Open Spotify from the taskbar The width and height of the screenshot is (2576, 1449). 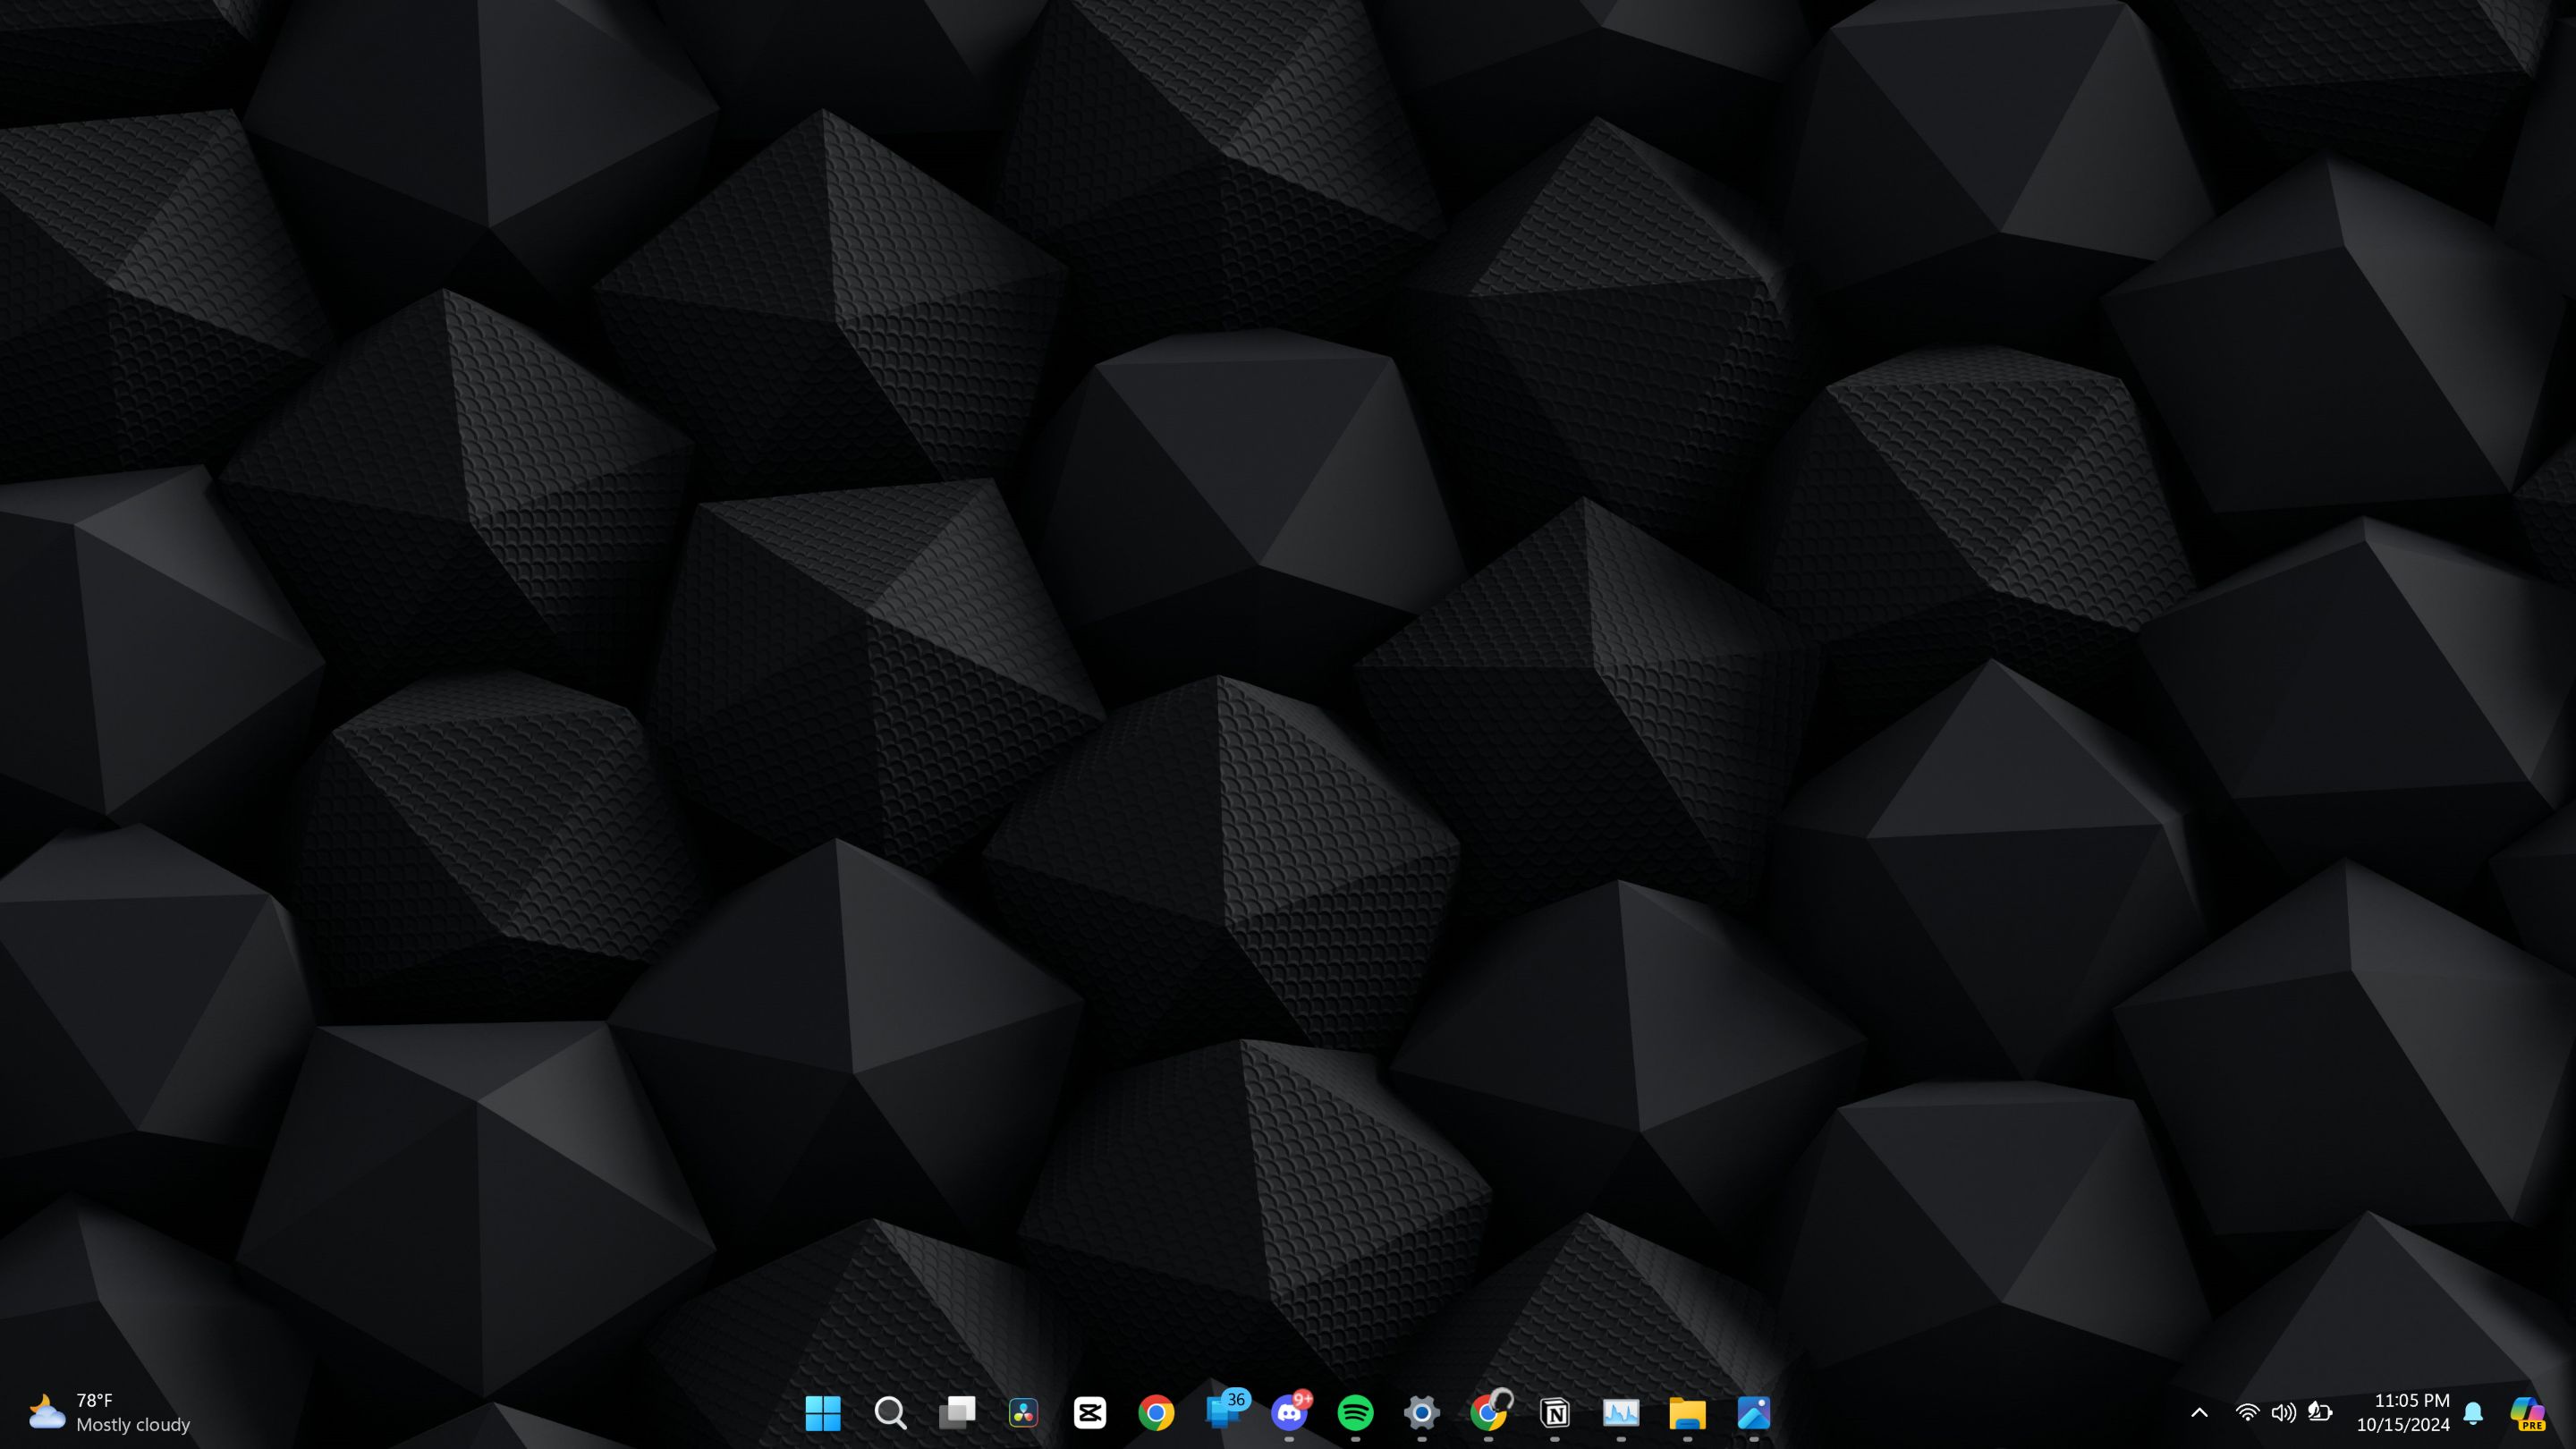pyautogui.click(x=1356, y=1413)
